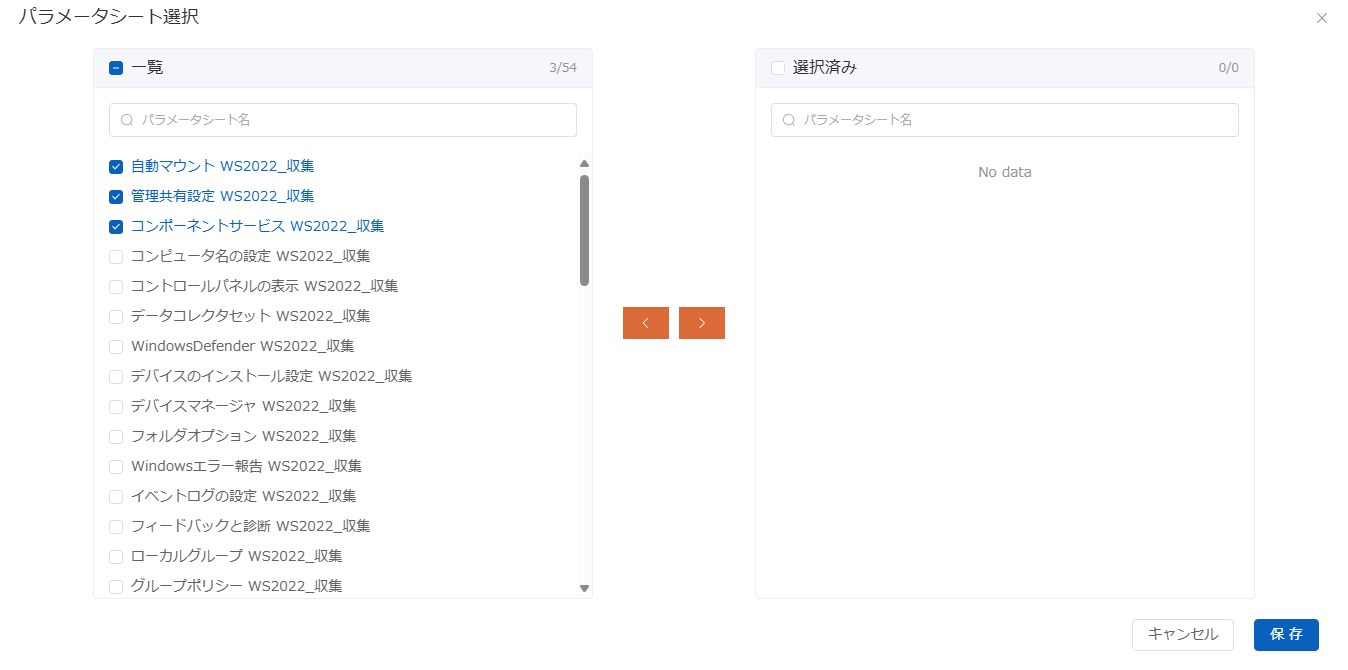Viewport: 1348px width, 670px height.
Task: Click search icon in 選択済み search box
Action: tap(789, 120)
